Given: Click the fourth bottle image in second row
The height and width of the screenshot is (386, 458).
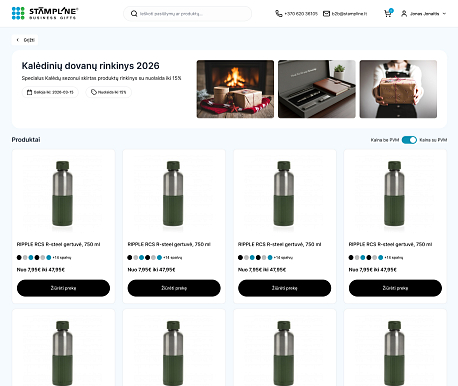Looking at the screenshot, I should [x=395, y=353].
